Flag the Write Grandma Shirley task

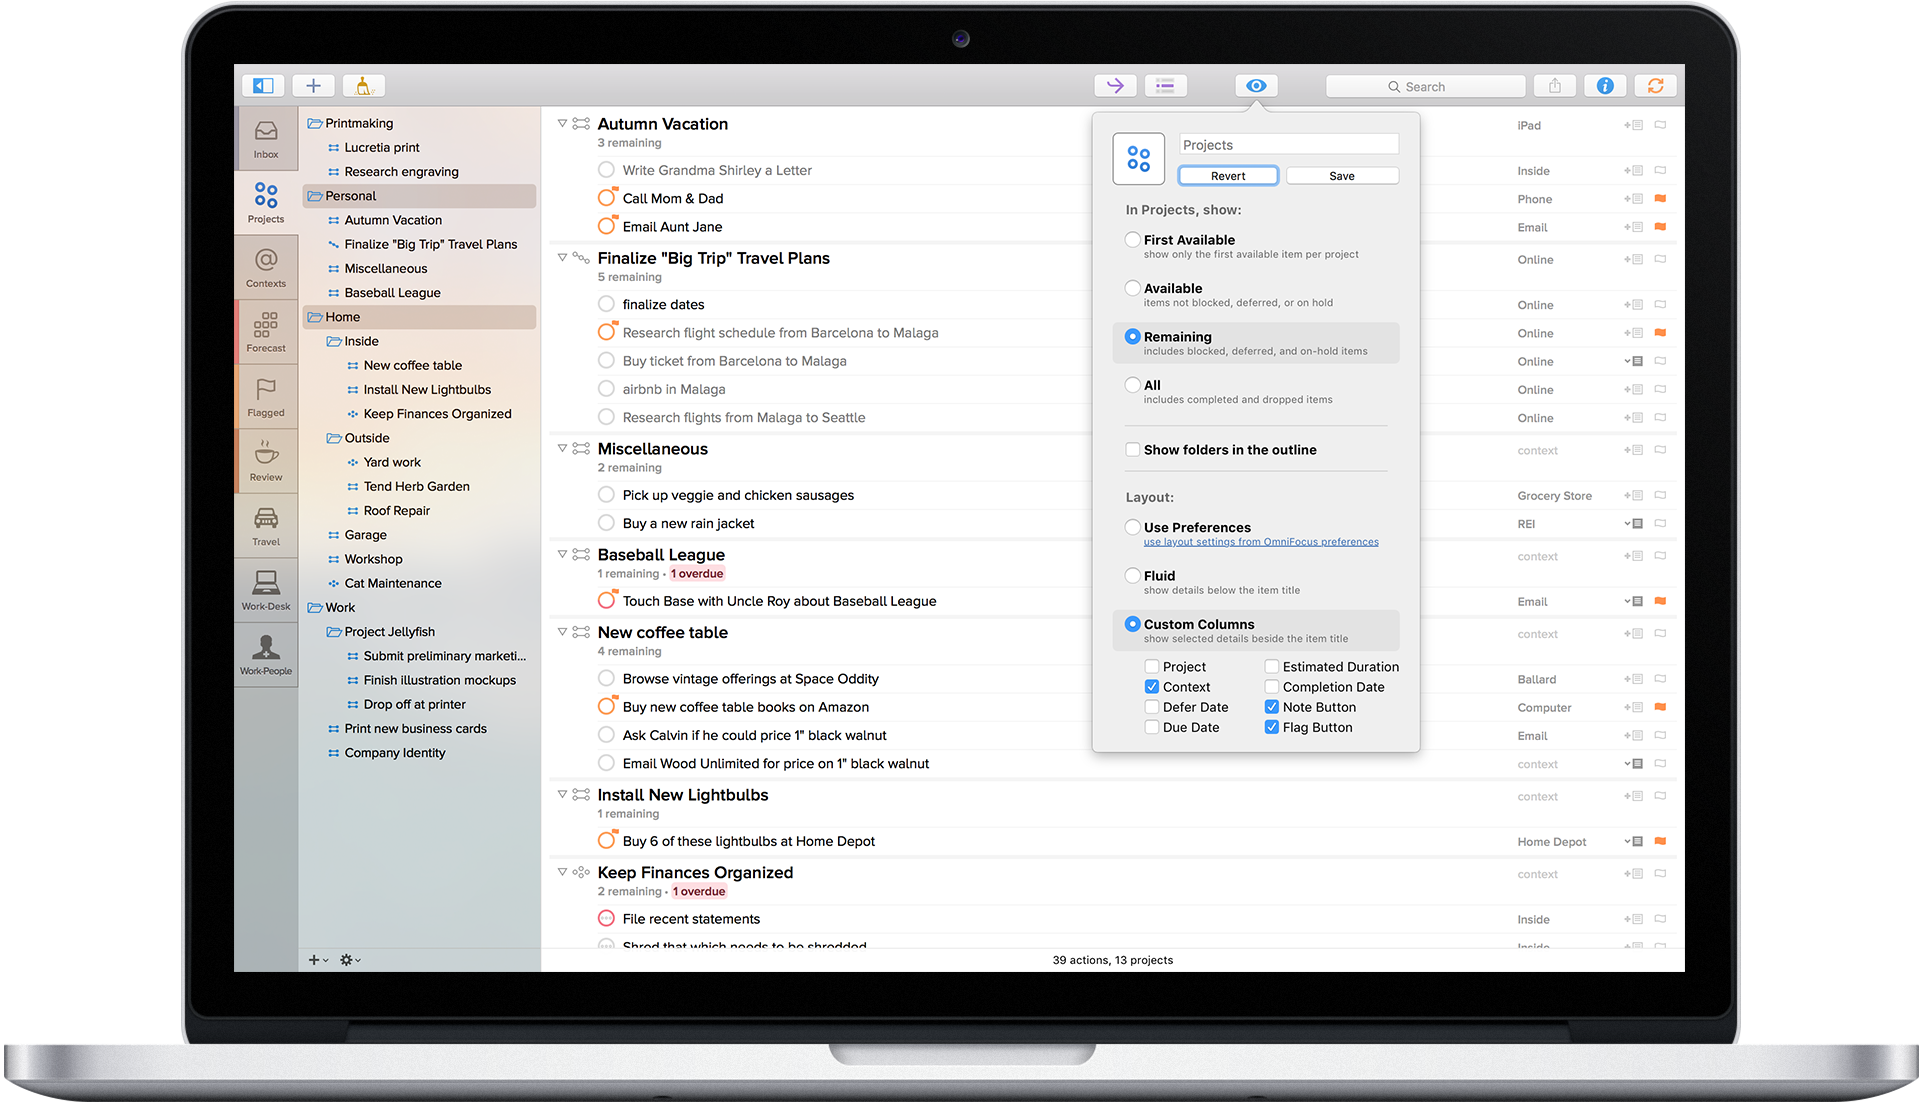click(x=1660, y=170)
